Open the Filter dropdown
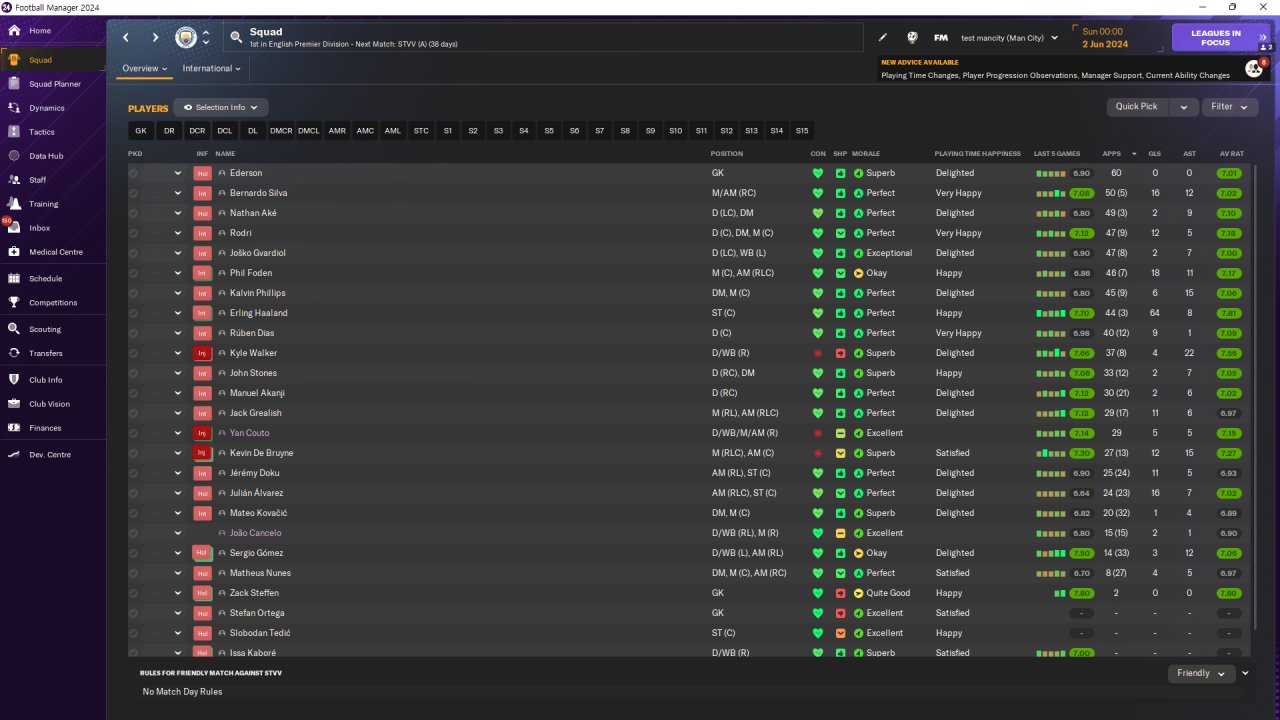Image resolution: width=1280 pixels, height=720 pixels. tap(1229, 107)
